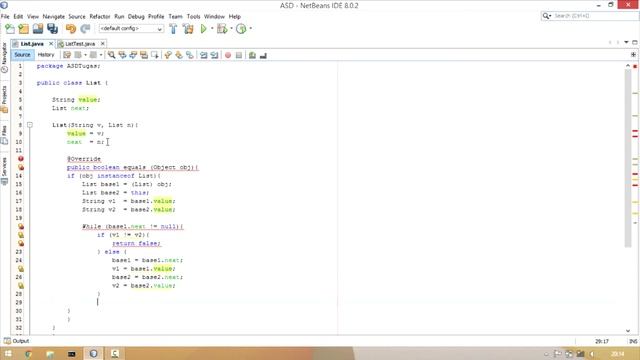
Task: Click the Find Selection magnifier icon
Action: tap(111, 55)
